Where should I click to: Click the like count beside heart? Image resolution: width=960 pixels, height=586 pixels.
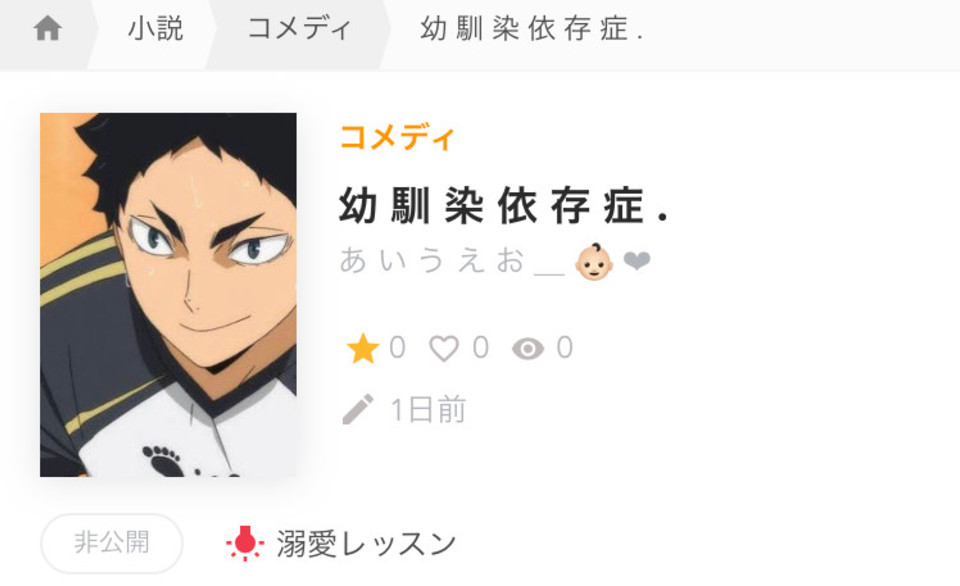click(481, 347)
